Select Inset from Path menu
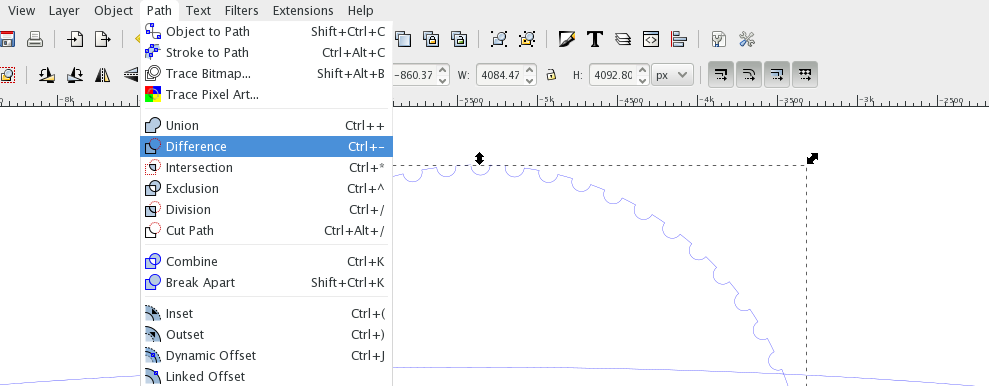The width and height of the screenshot is (989, 386). pos(266,313)
